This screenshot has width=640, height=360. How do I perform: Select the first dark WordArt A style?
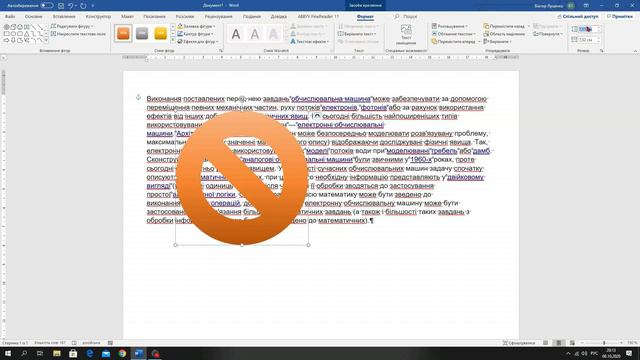tap(236, 34)
